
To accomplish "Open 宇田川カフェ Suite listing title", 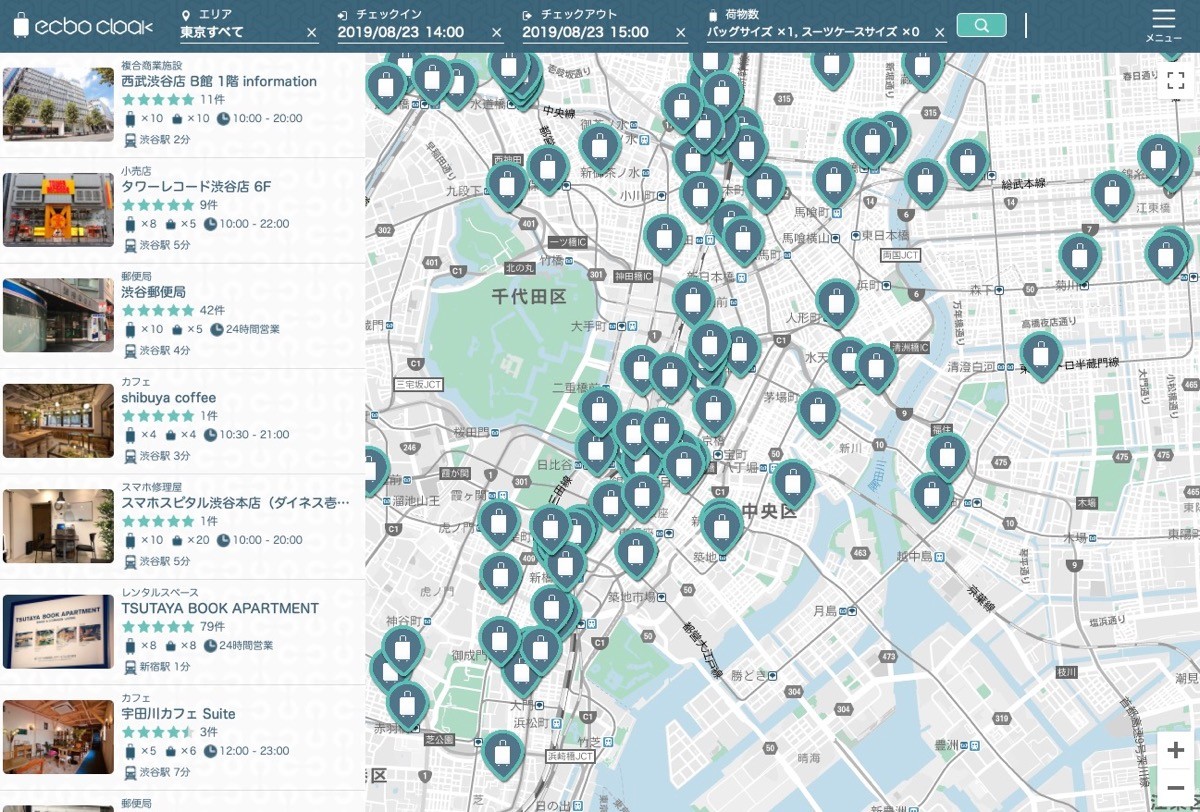I will click(x=178, y=714).
